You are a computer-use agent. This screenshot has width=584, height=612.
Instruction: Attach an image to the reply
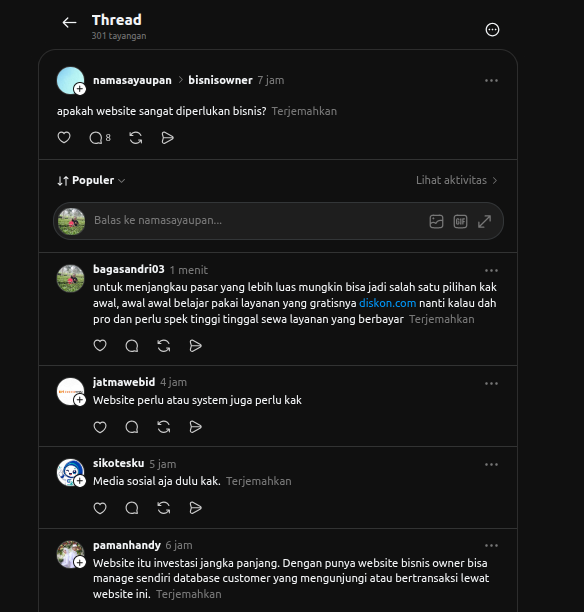click(436, 221)
